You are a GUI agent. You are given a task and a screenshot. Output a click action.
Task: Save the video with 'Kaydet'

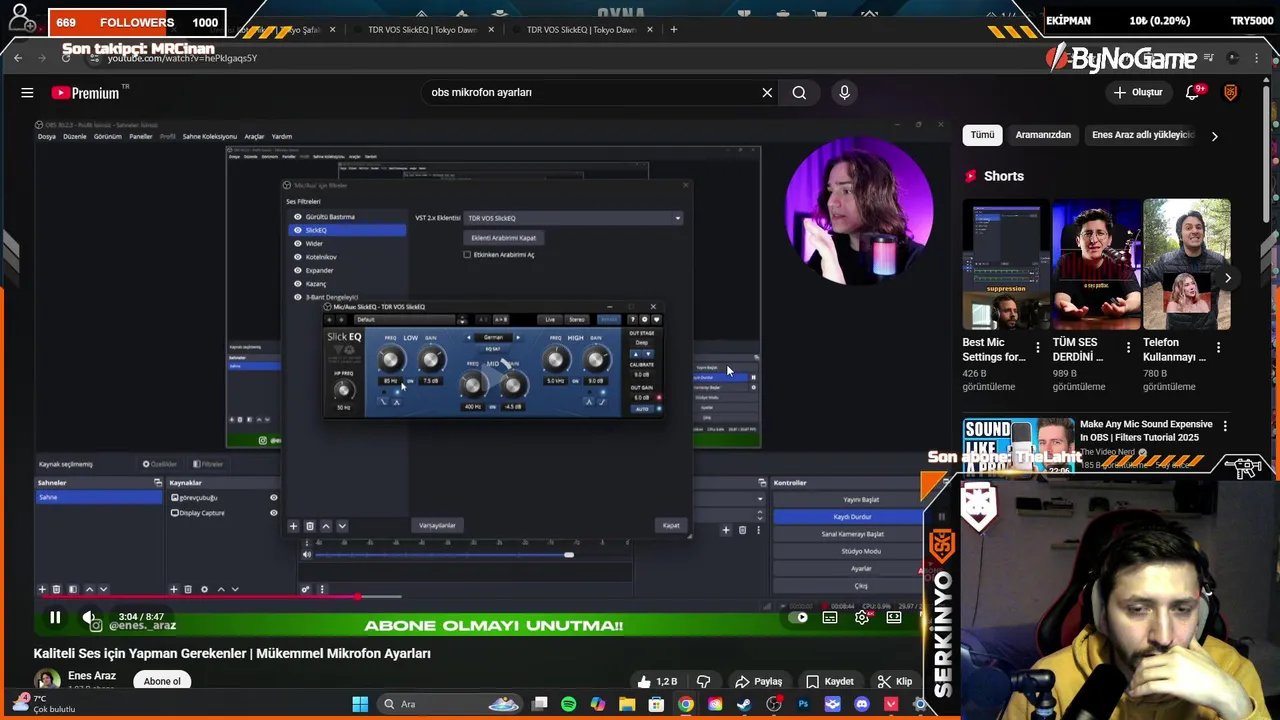(830, 681)
